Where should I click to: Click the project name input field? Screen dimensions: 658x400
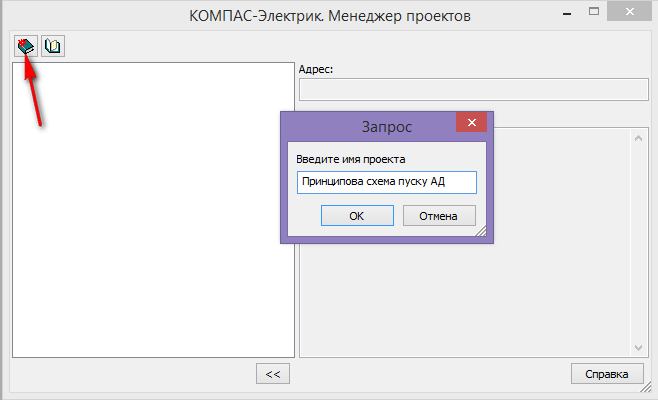point(386,182)
